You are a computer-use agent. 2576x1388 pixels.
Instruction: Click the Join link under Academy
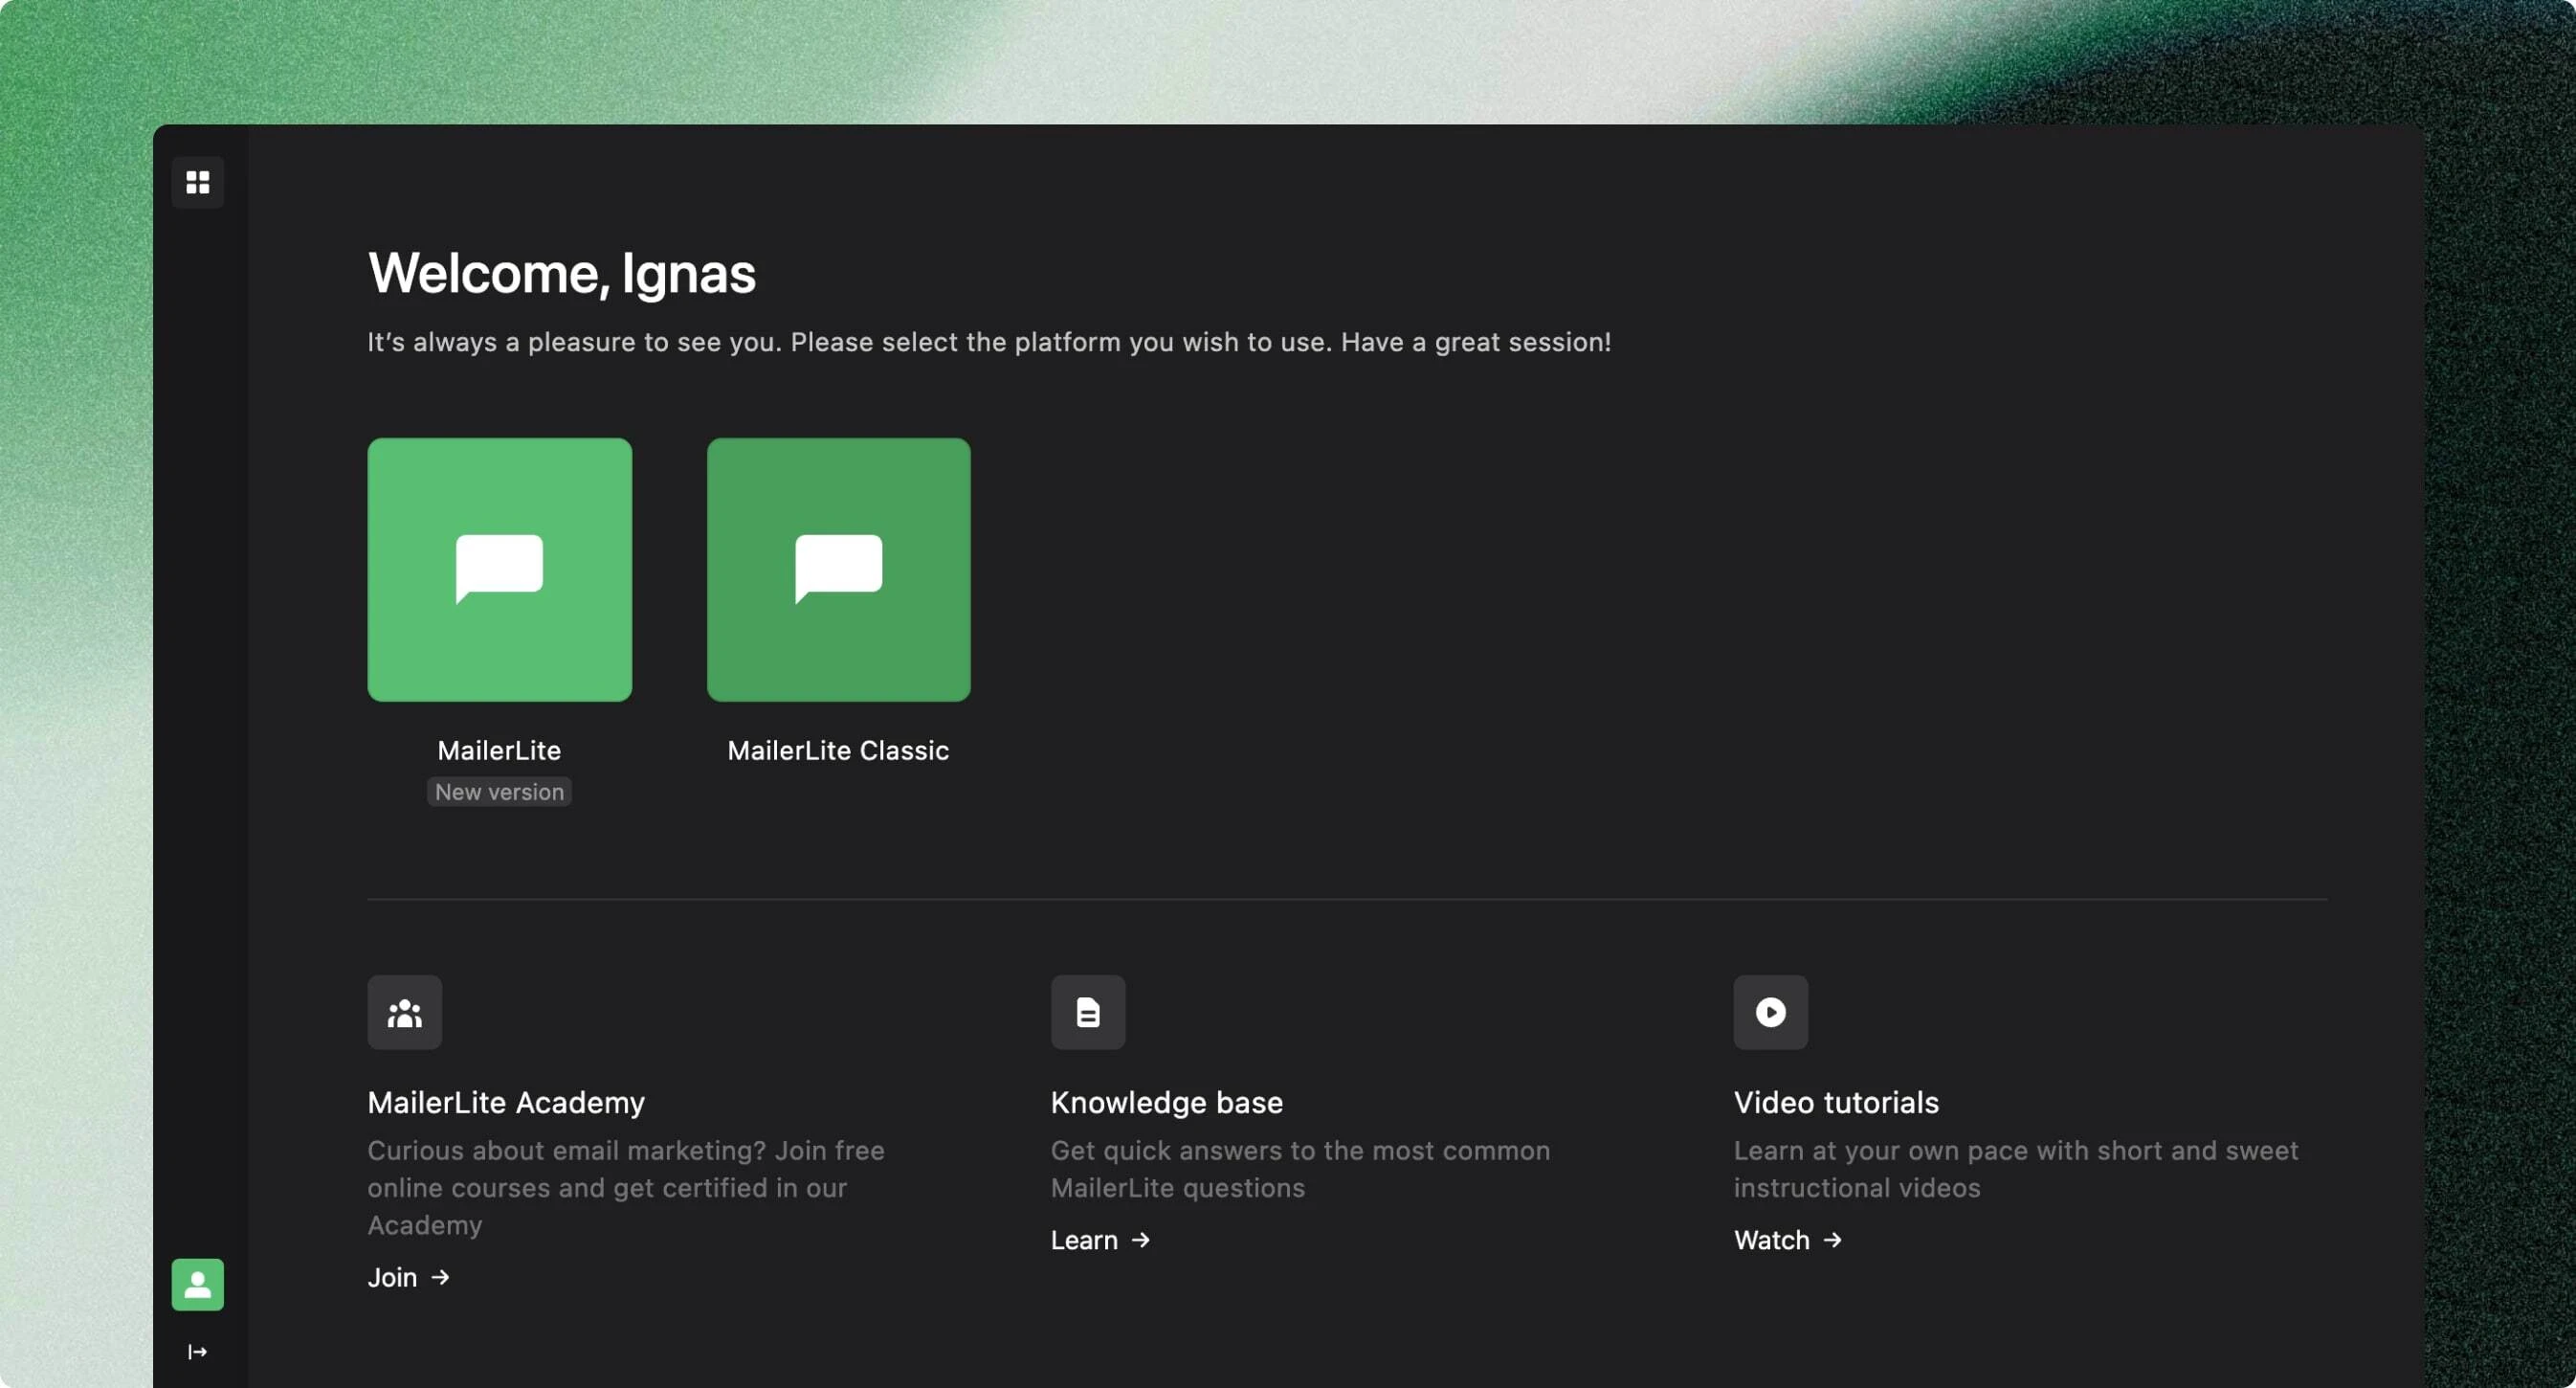(x=392, y=1277)
